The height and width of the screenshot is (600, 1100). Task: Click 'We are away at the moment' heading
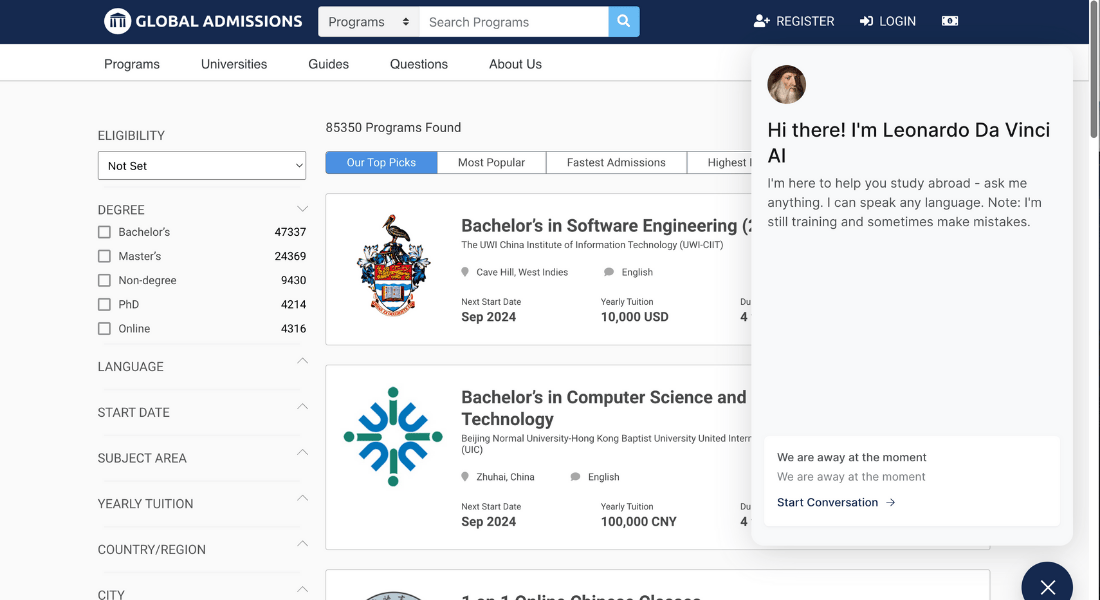[x=852, y=458]
